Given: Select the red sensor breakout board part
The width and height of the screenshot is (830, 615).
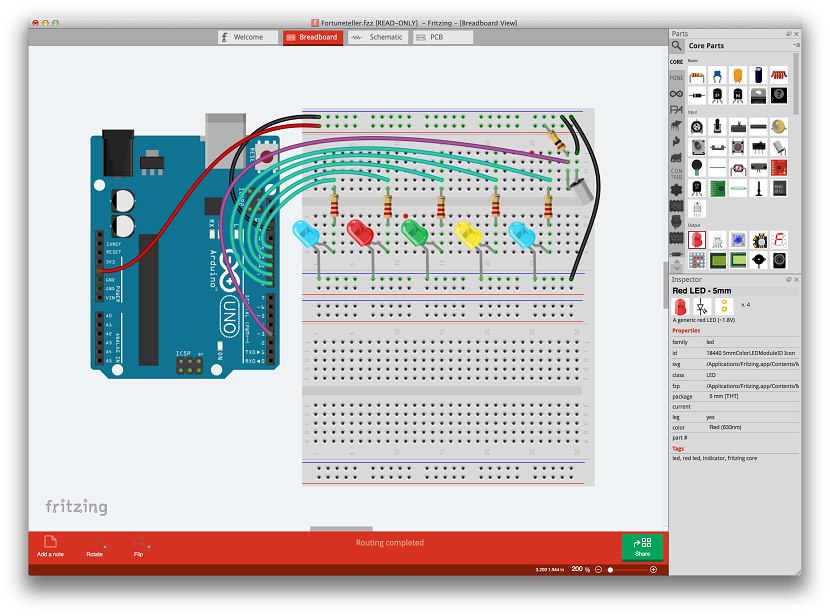Looking at the screenshot, I should (779, 168).
